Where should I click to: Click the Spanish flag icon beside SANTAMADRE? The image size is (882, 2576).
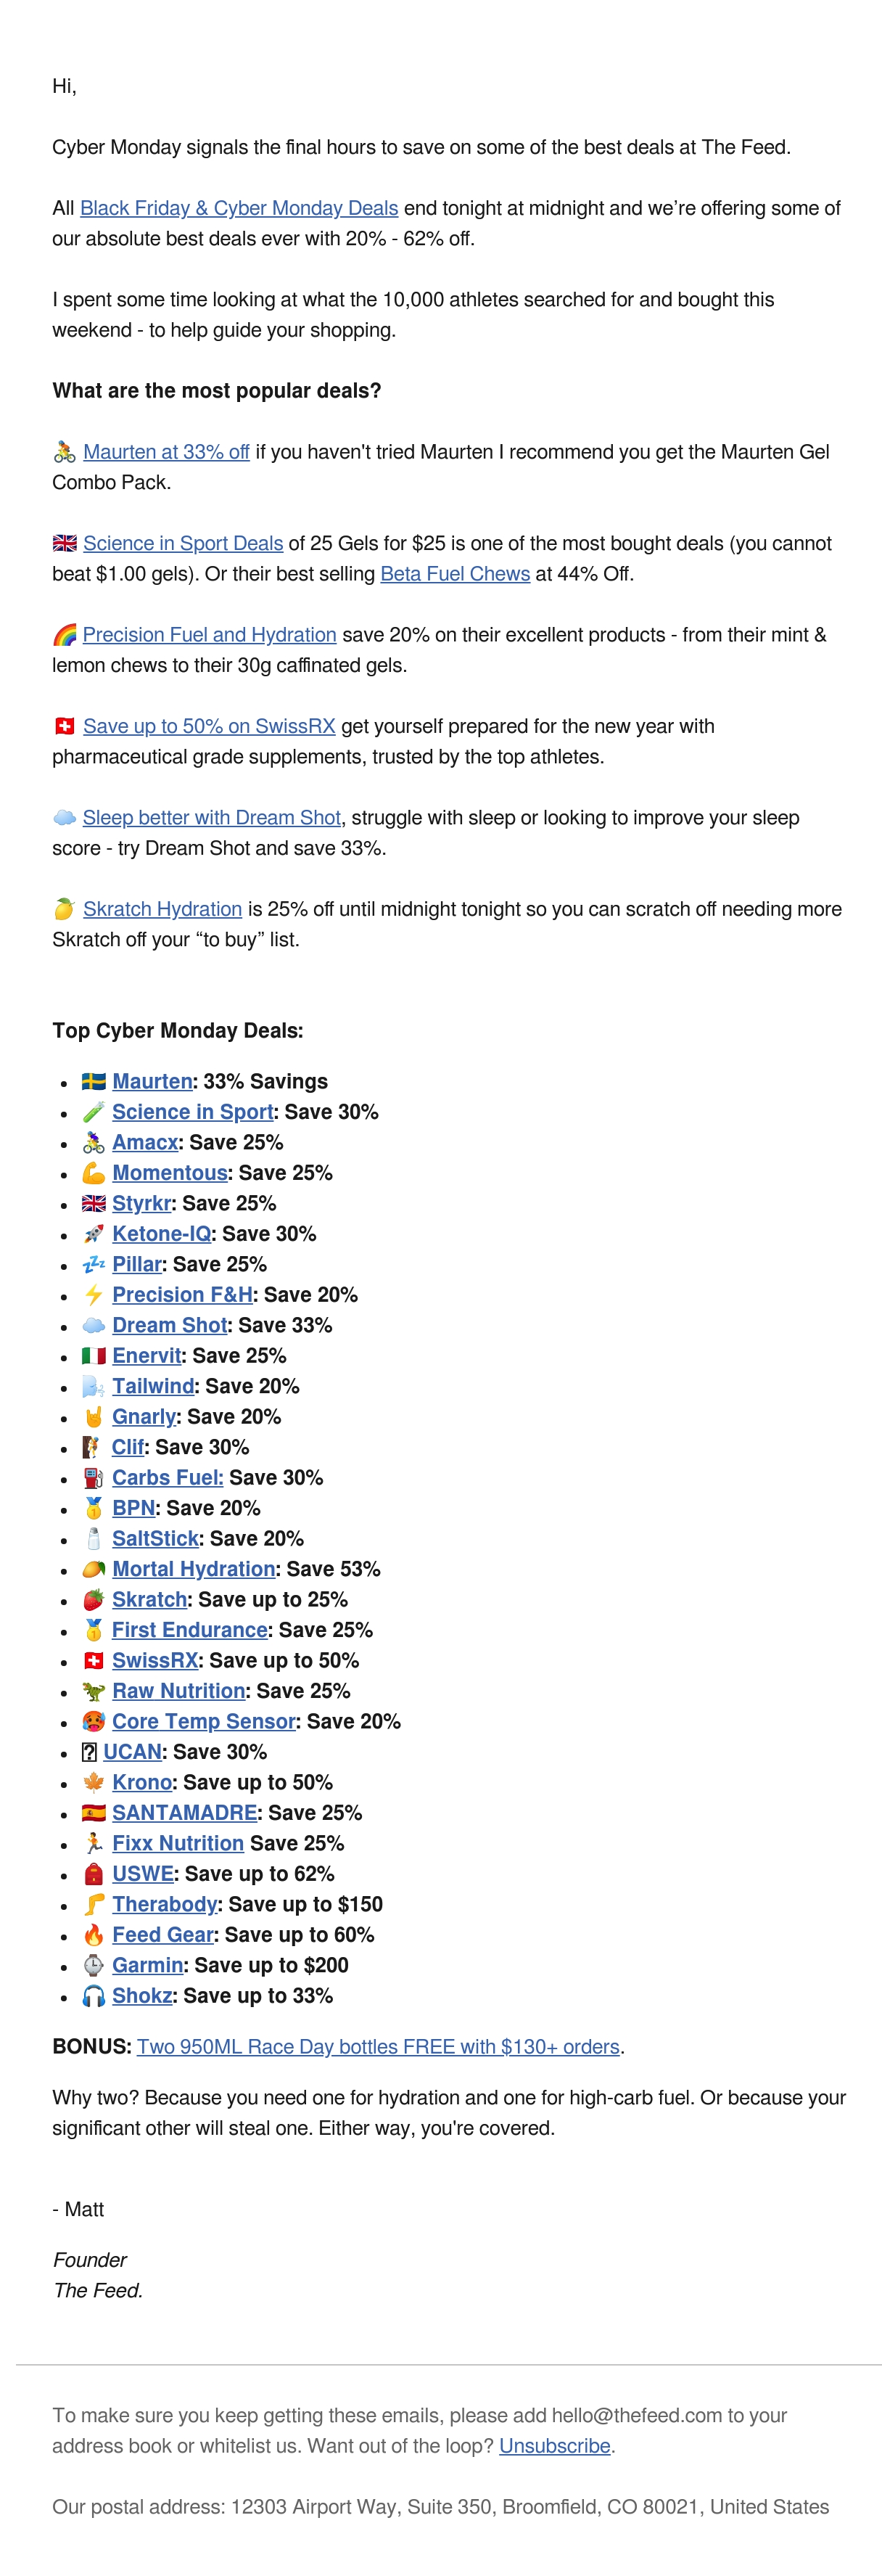tap(94, 1813)
